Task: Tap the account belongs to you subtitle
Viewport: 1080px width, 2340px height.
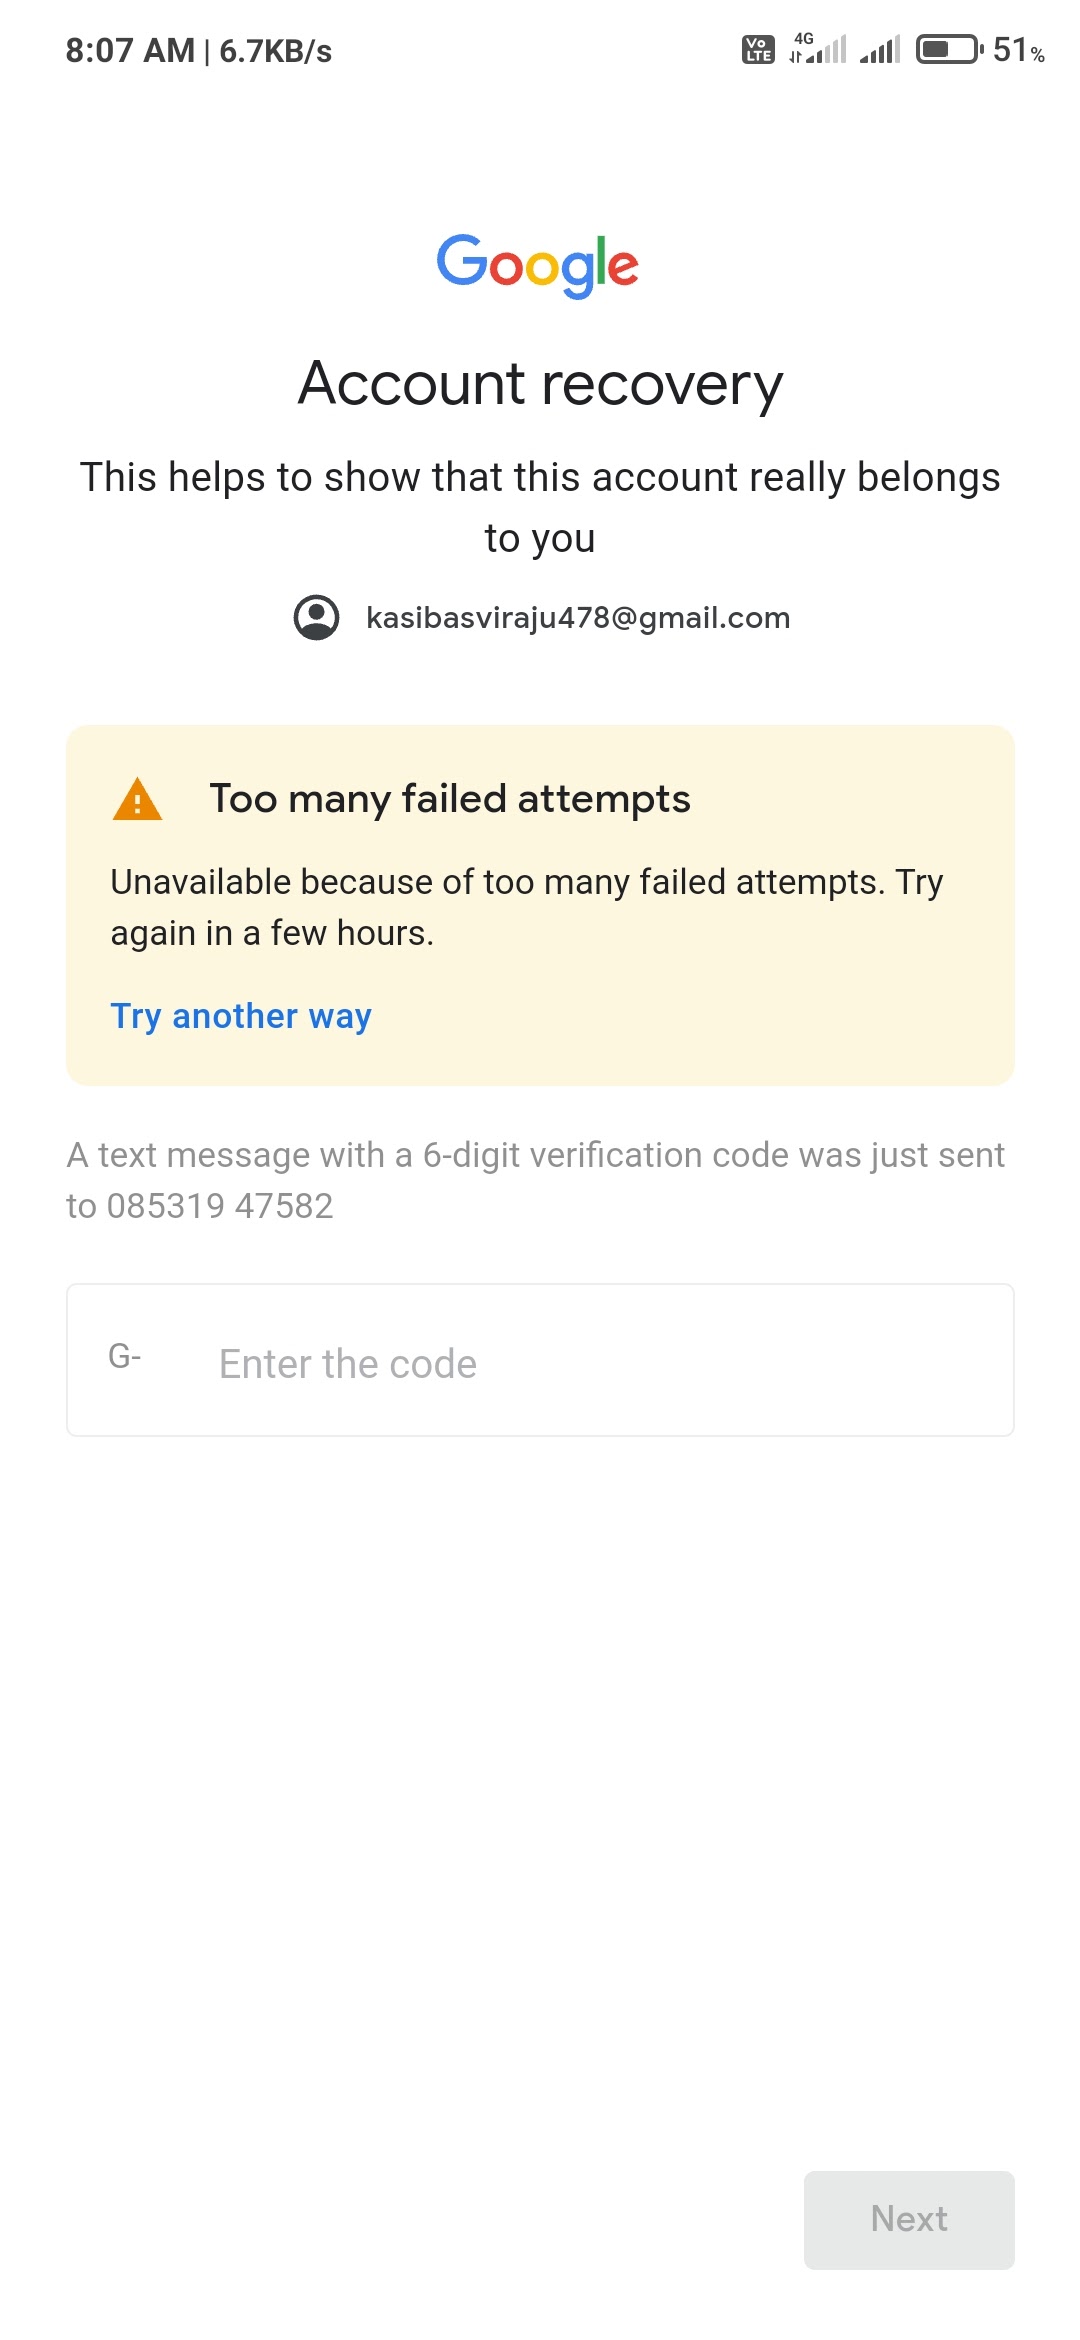Action: [x=540, y=508]
